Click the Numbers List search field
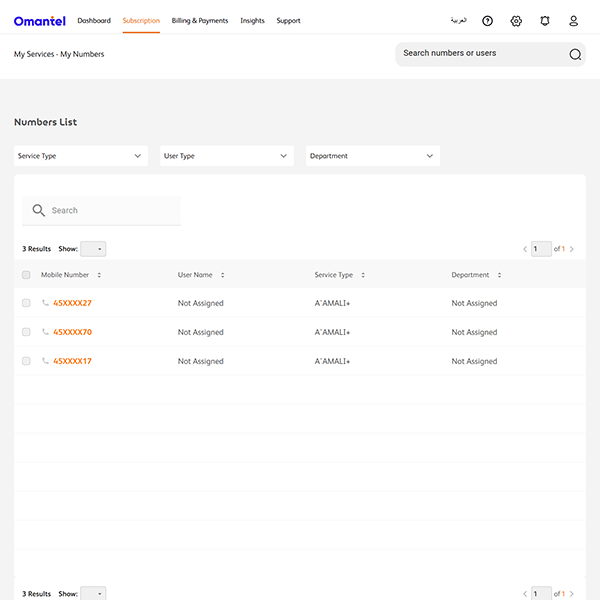The width and height of the screenshot is (600, 600). pyautogui.click(x=110, y=211)
